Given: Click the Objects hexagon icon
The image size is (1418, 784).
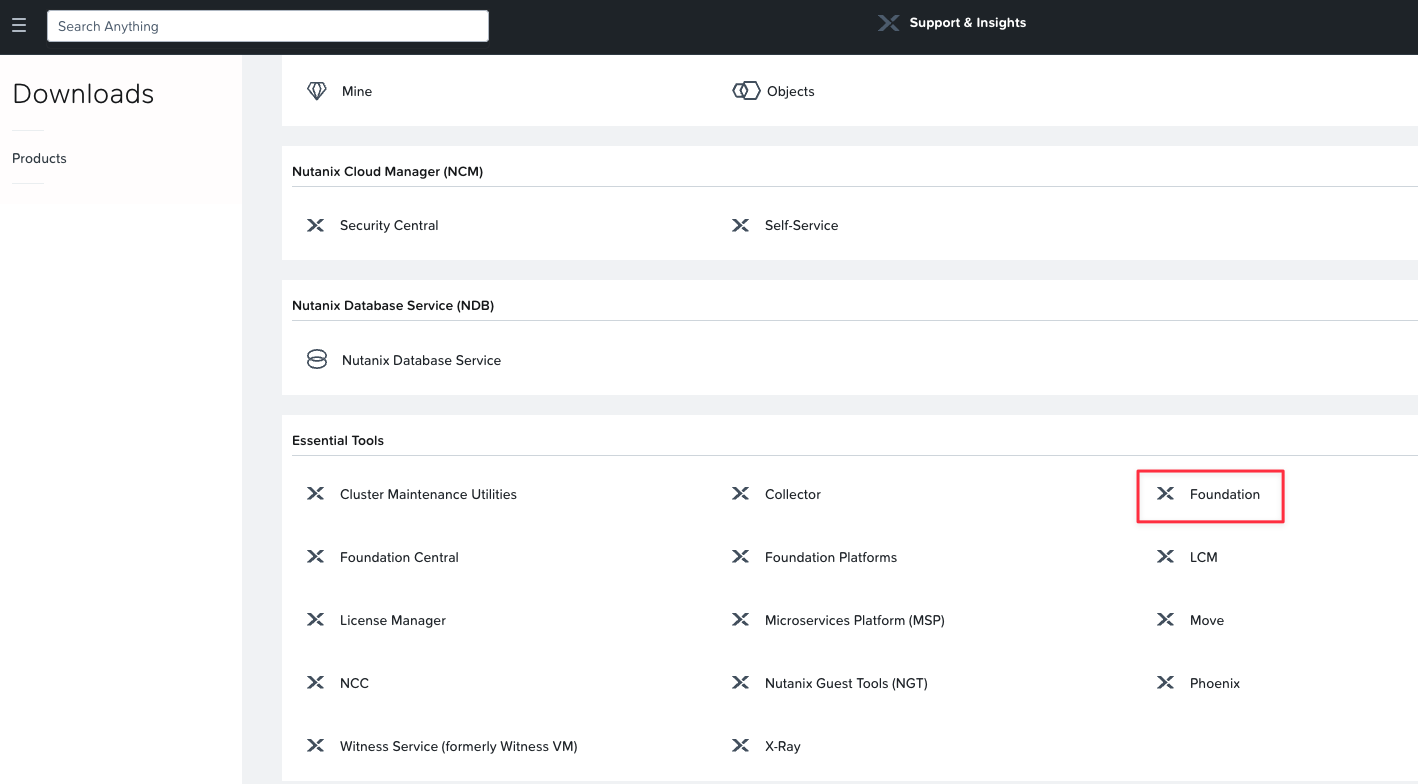Looking at the screenshot, I should (746, 91).
